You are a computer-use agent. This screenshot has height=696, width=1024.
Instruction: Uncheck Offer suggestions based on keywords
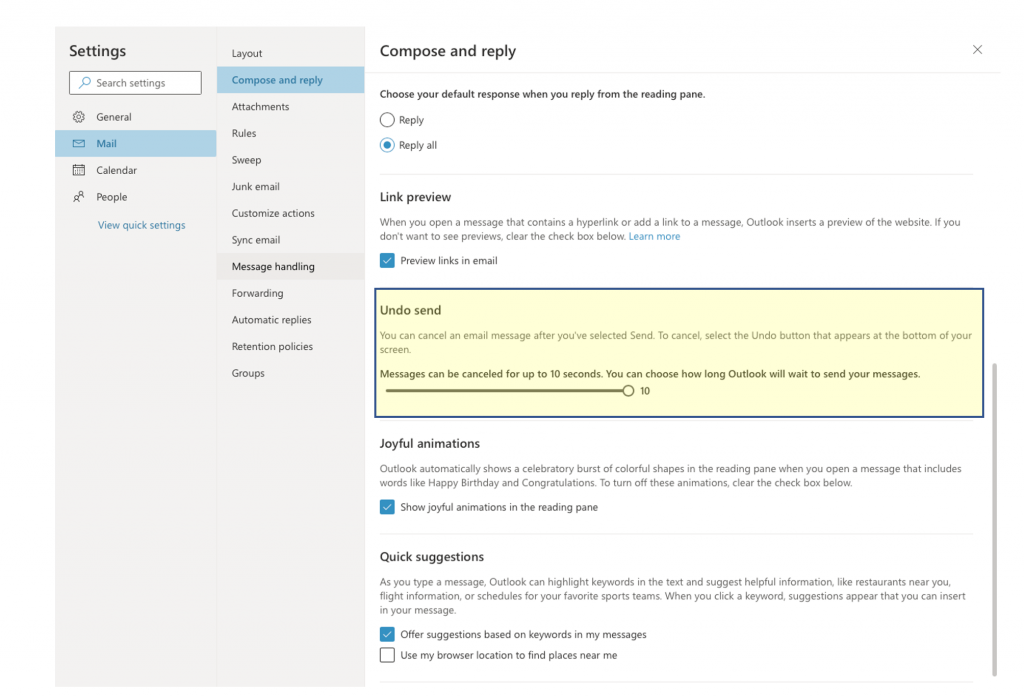[387, 635]
